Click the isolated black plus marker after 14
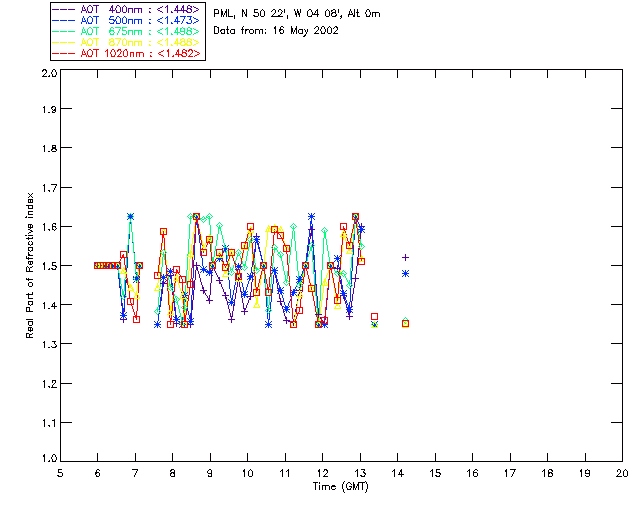This screenshot has height=512, width=640. (x=405, y=258)
